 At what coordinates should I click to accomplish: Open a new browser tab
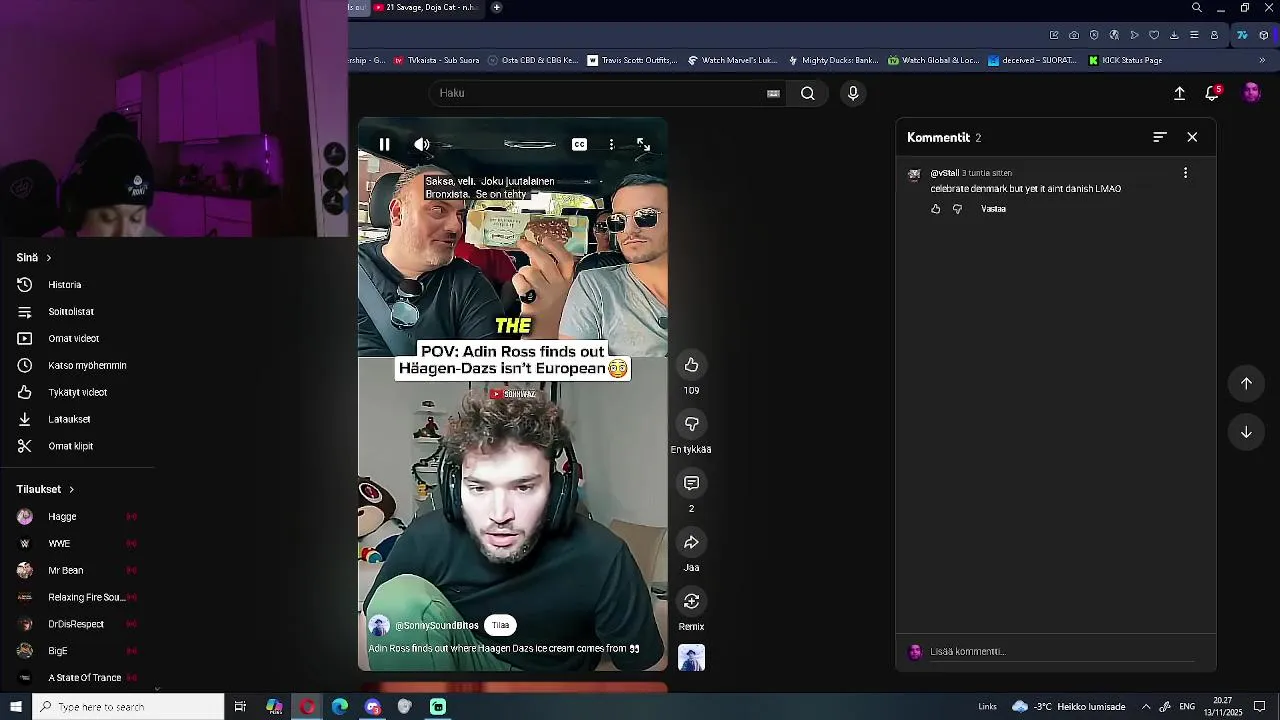[496, 8]
